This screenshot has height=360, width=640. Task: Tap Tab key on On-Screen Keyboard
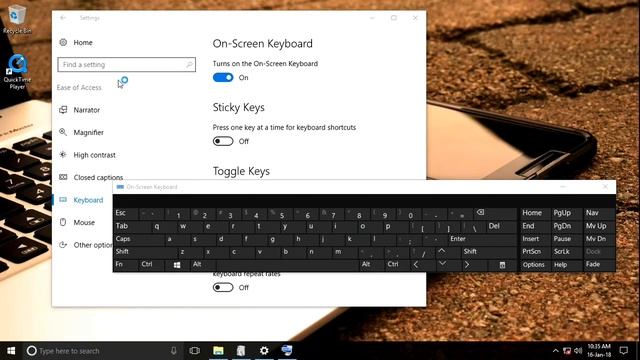click(132, 226)
